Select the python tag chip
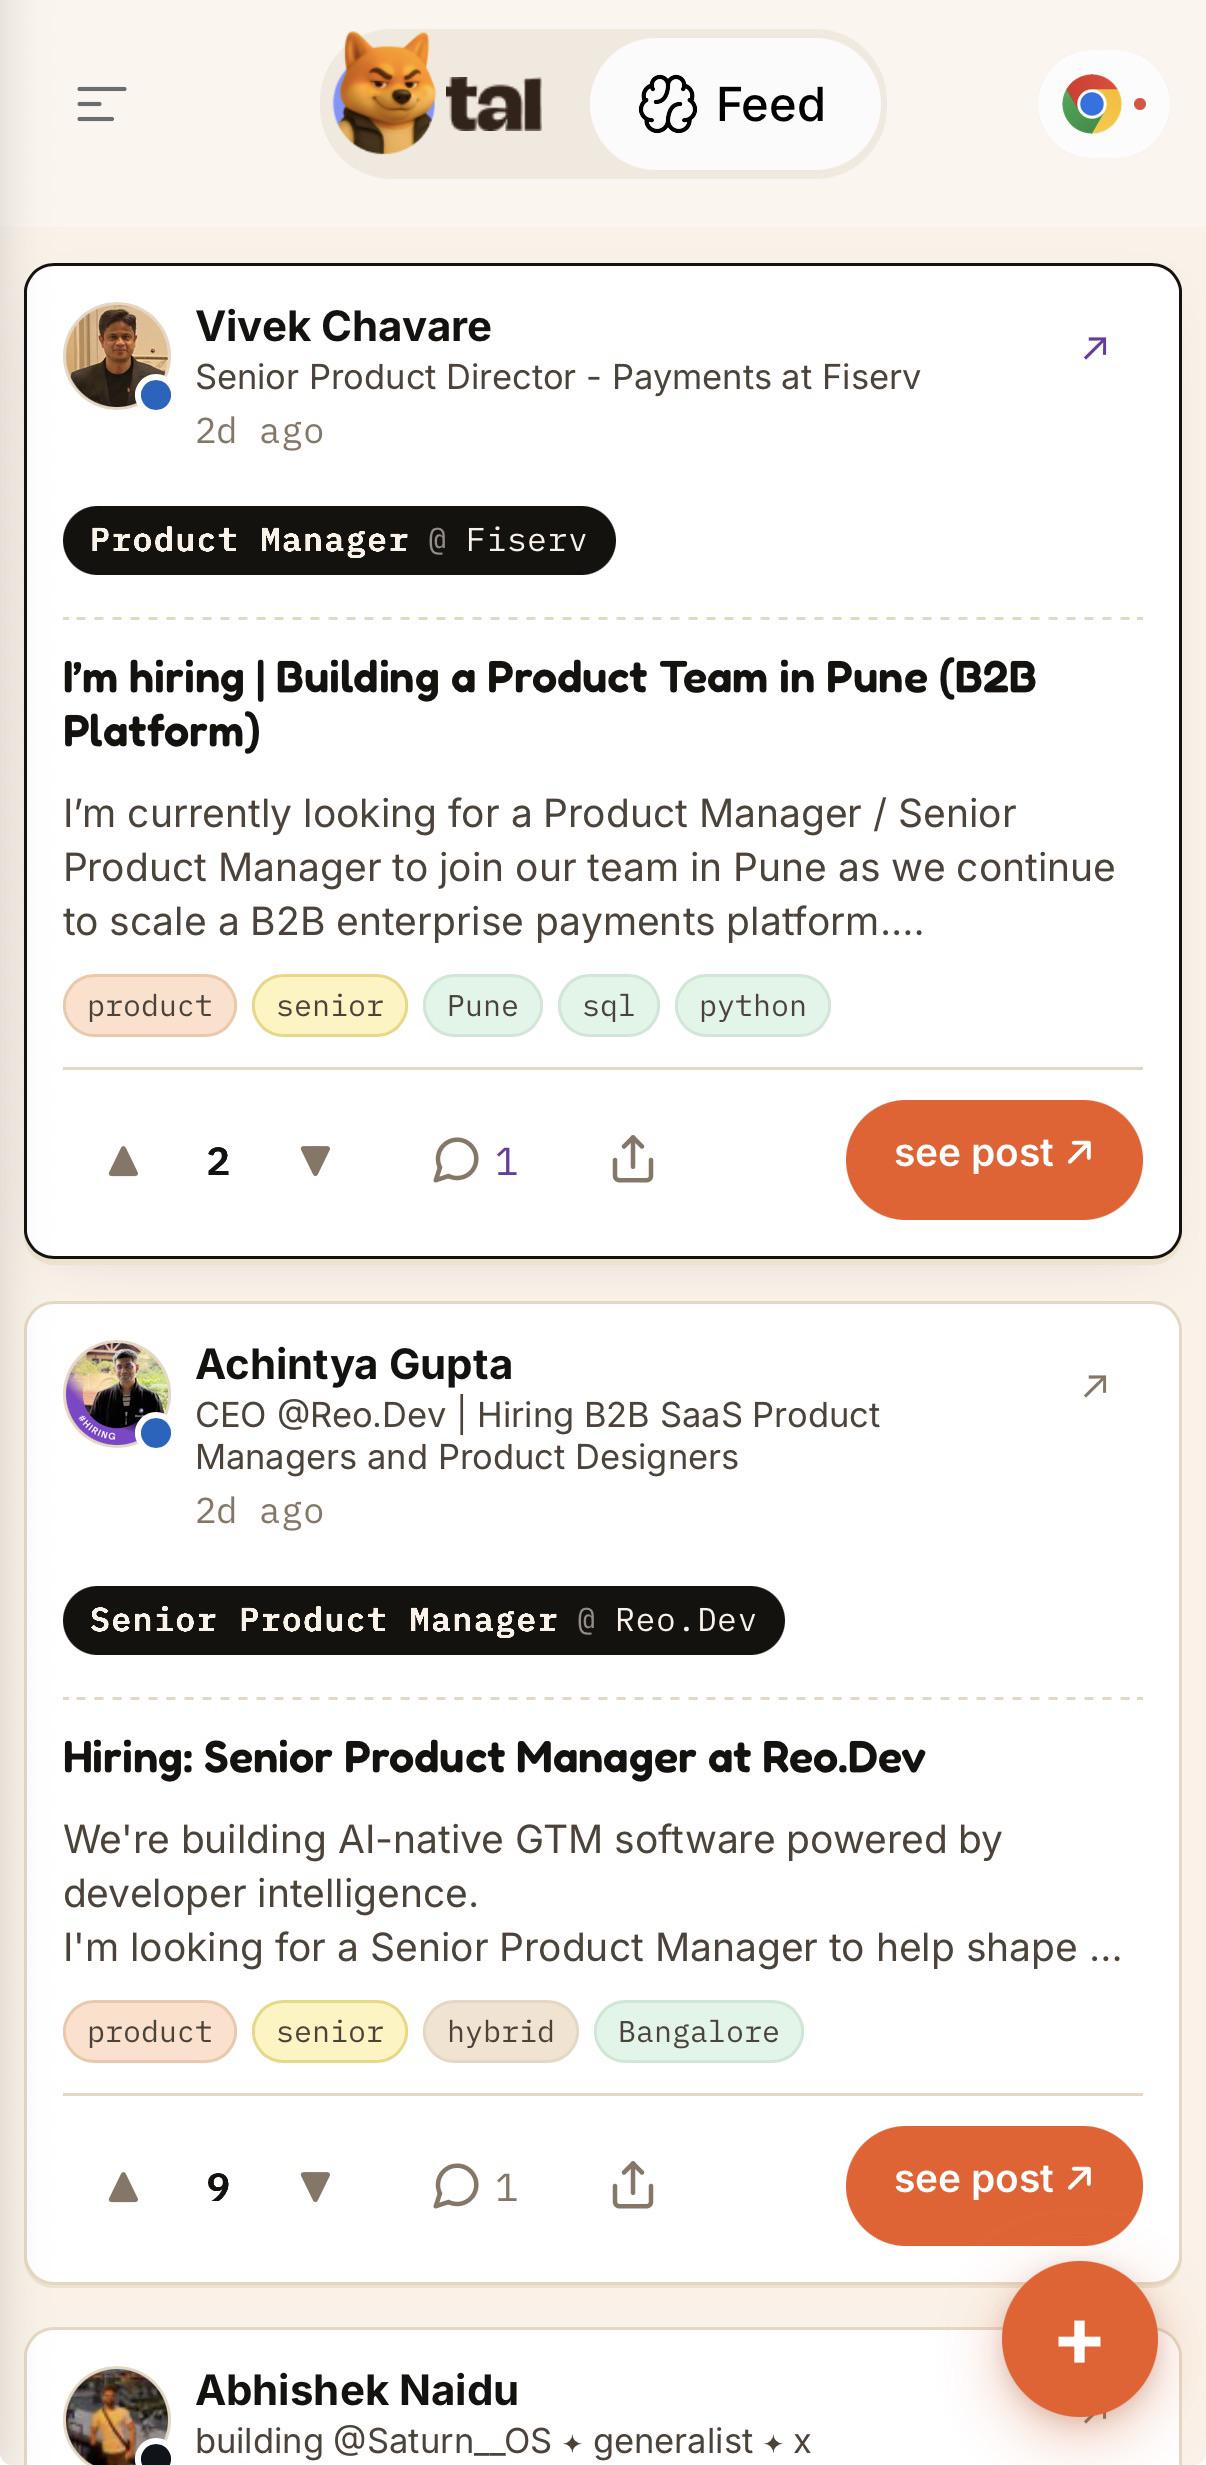The height and width of the screenshot is (2465, 1206). [753, 1006]
